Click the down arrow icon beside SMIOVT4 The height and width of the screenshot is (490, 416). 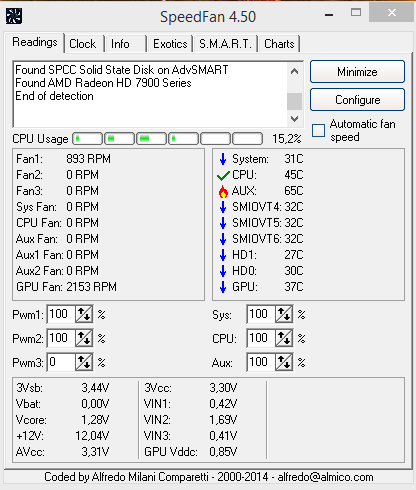tap(223, 207)
